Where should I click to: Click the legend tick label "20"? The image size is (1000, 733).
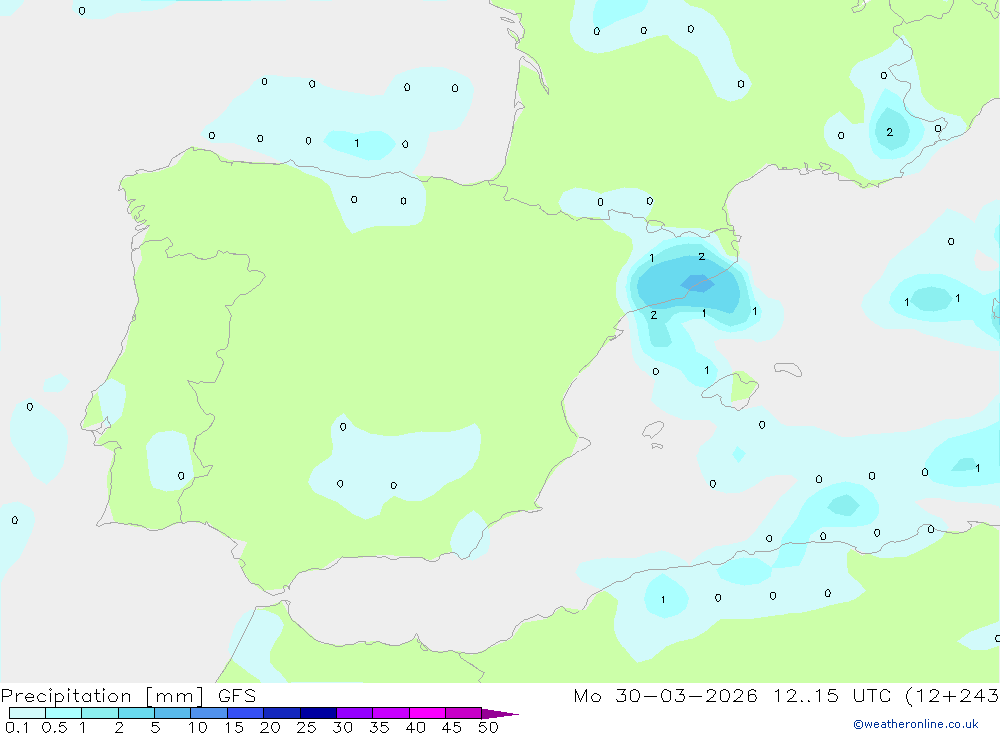click(x=270, y=727)
